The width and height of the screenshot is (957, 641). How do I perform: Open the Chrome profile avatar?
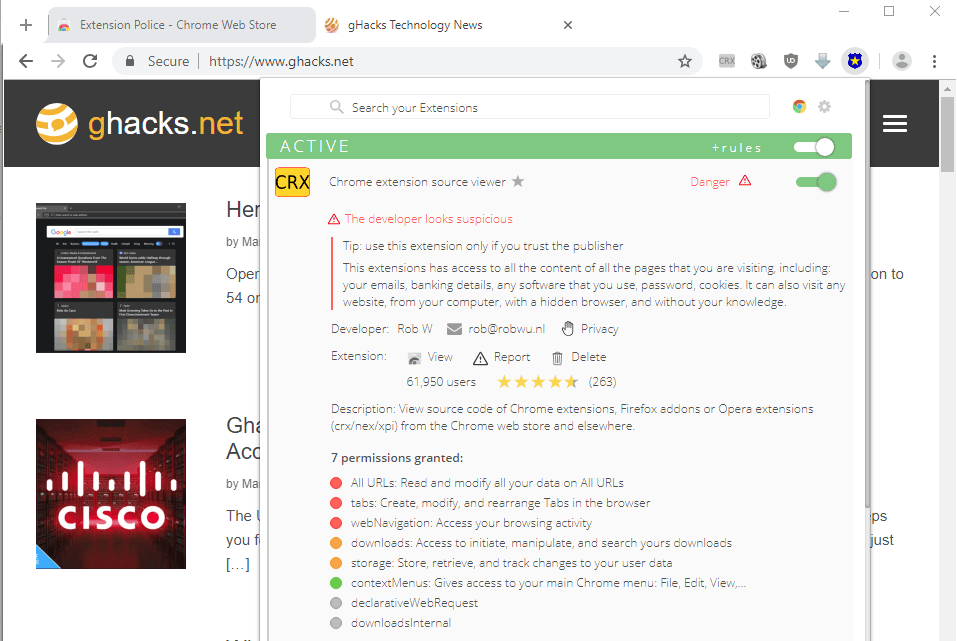click(x=901, y=61)
